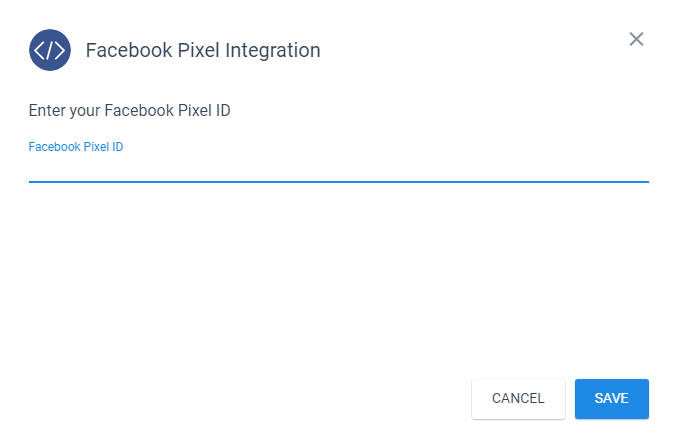Click the SAVE button
This screenshot has height=448, width=678.
611,399
